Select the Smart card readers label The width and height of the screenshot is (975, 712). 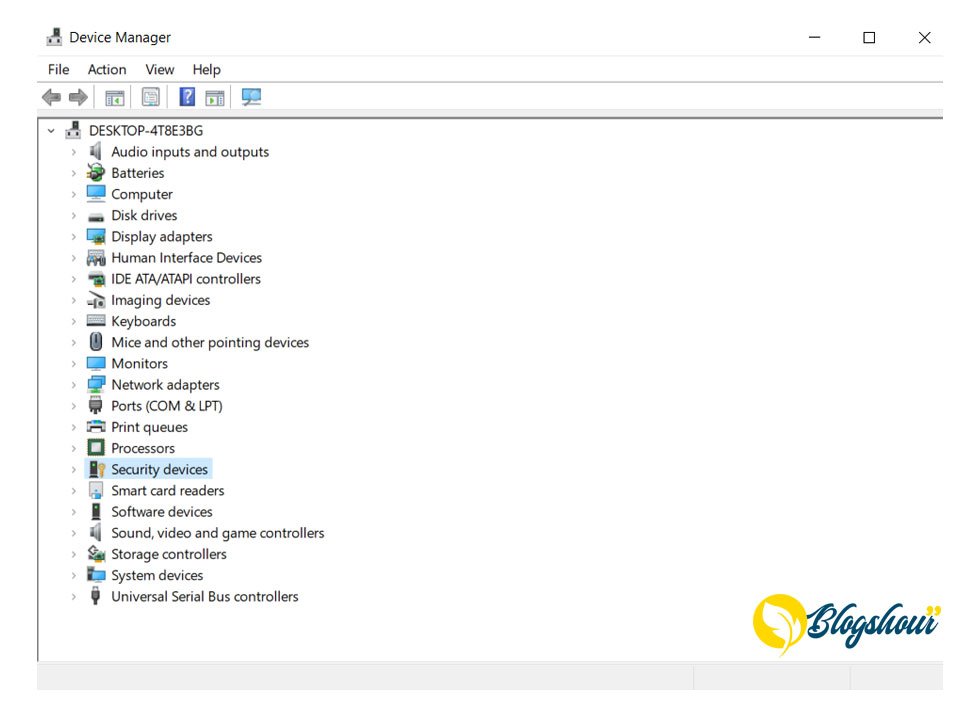tap(168, 491)
